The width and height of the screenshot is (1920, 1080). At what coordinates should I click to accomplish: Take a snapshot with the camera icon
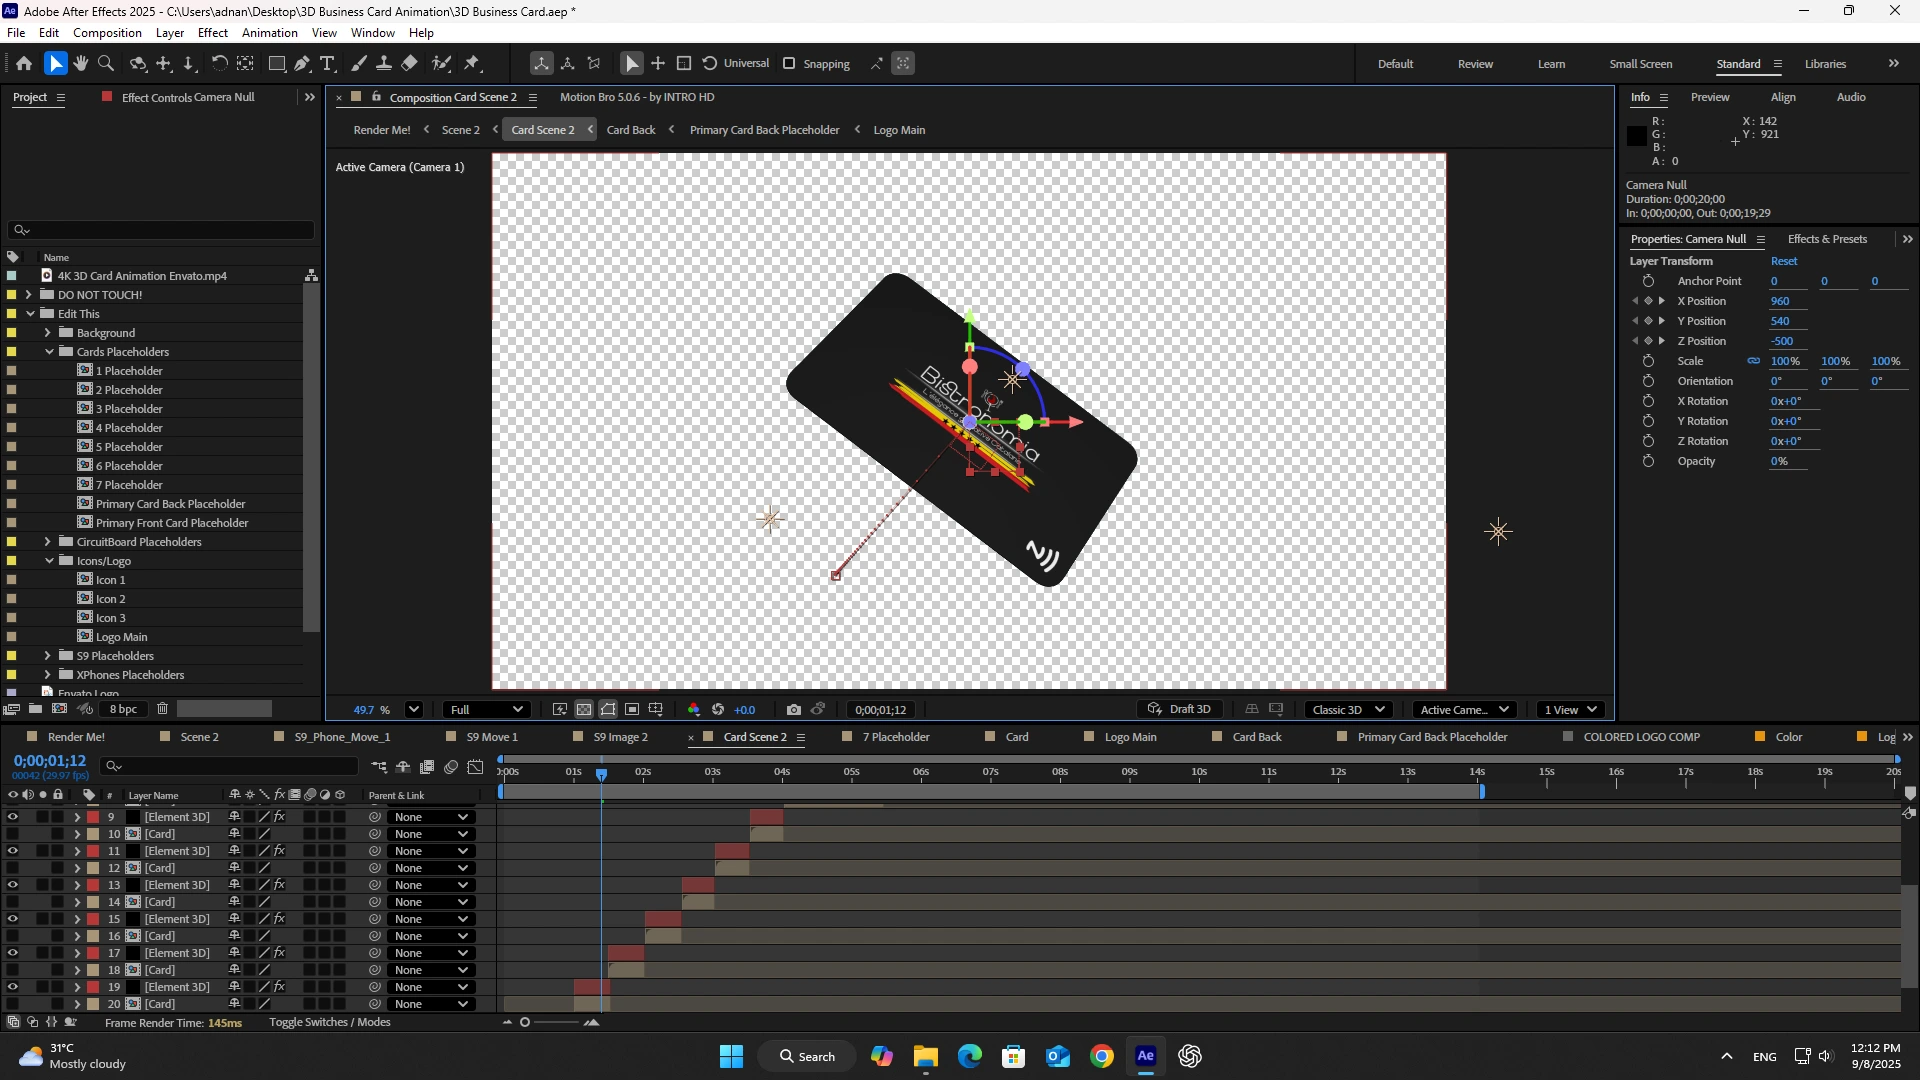pyautogui.click(x=793, y=710)
